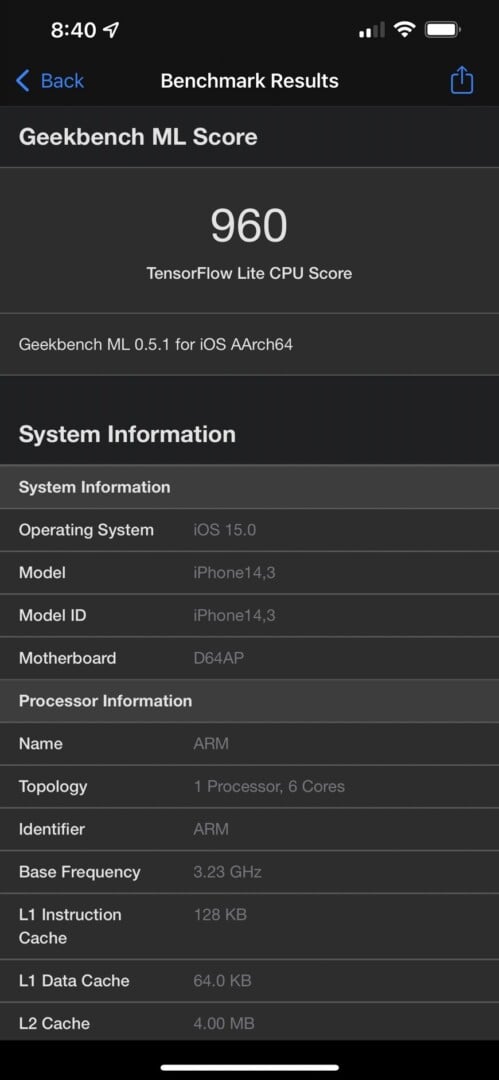499x1080 pixels.
Task: Select the 128 KB cache value
Action: pyautogui.click(x=220, y=914)
